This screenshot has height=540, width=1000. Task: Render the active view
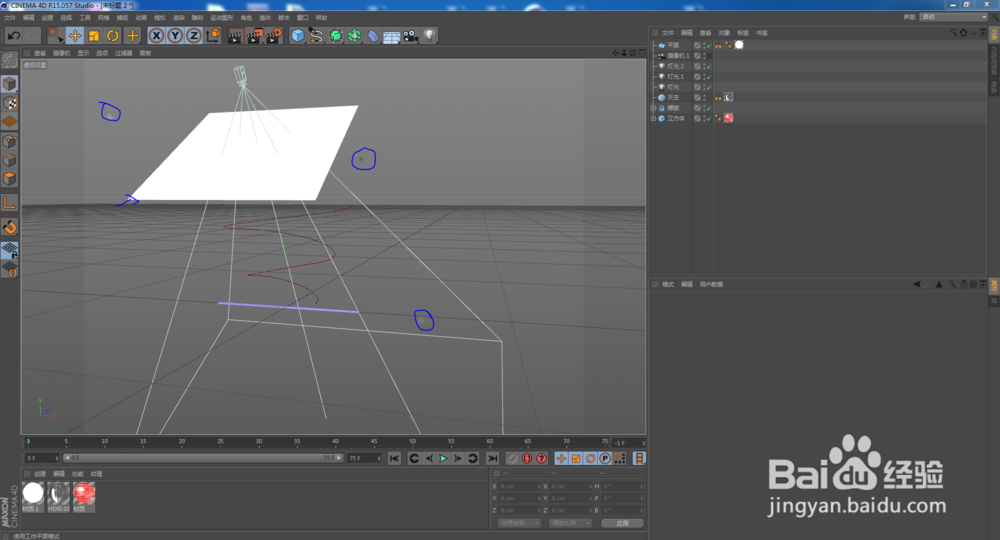(235, 36)
